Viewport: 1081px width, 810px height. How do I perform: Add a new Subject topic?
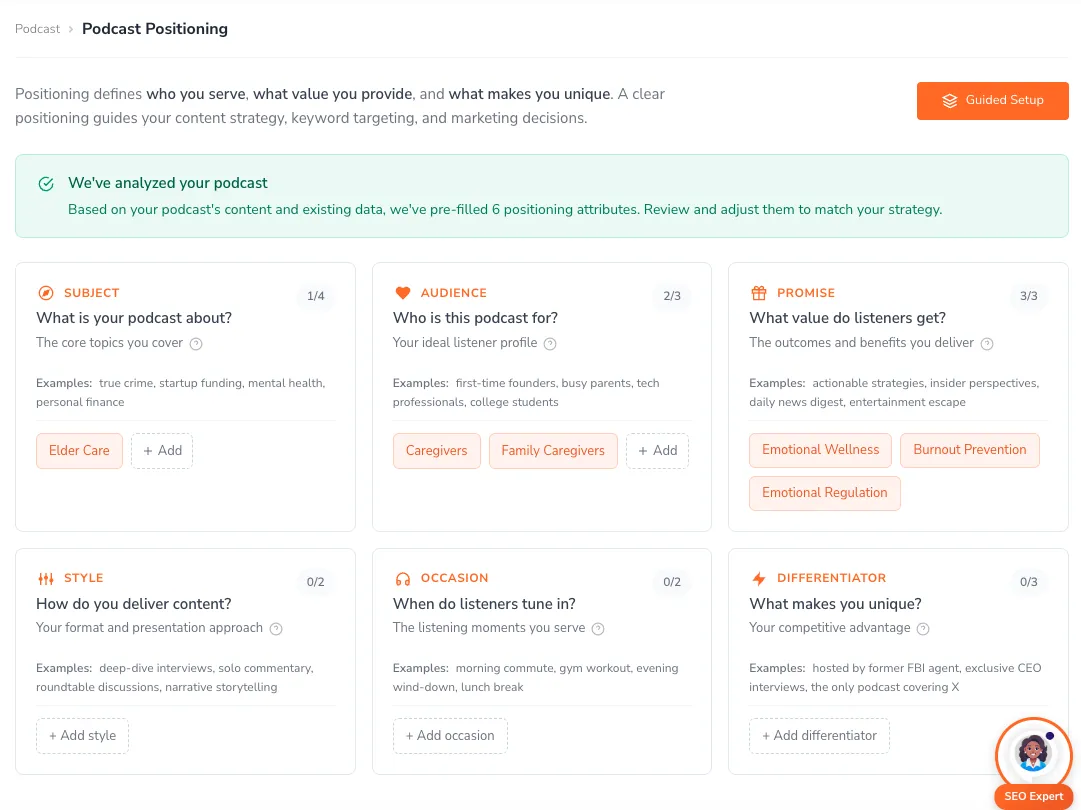coord(161,451)
